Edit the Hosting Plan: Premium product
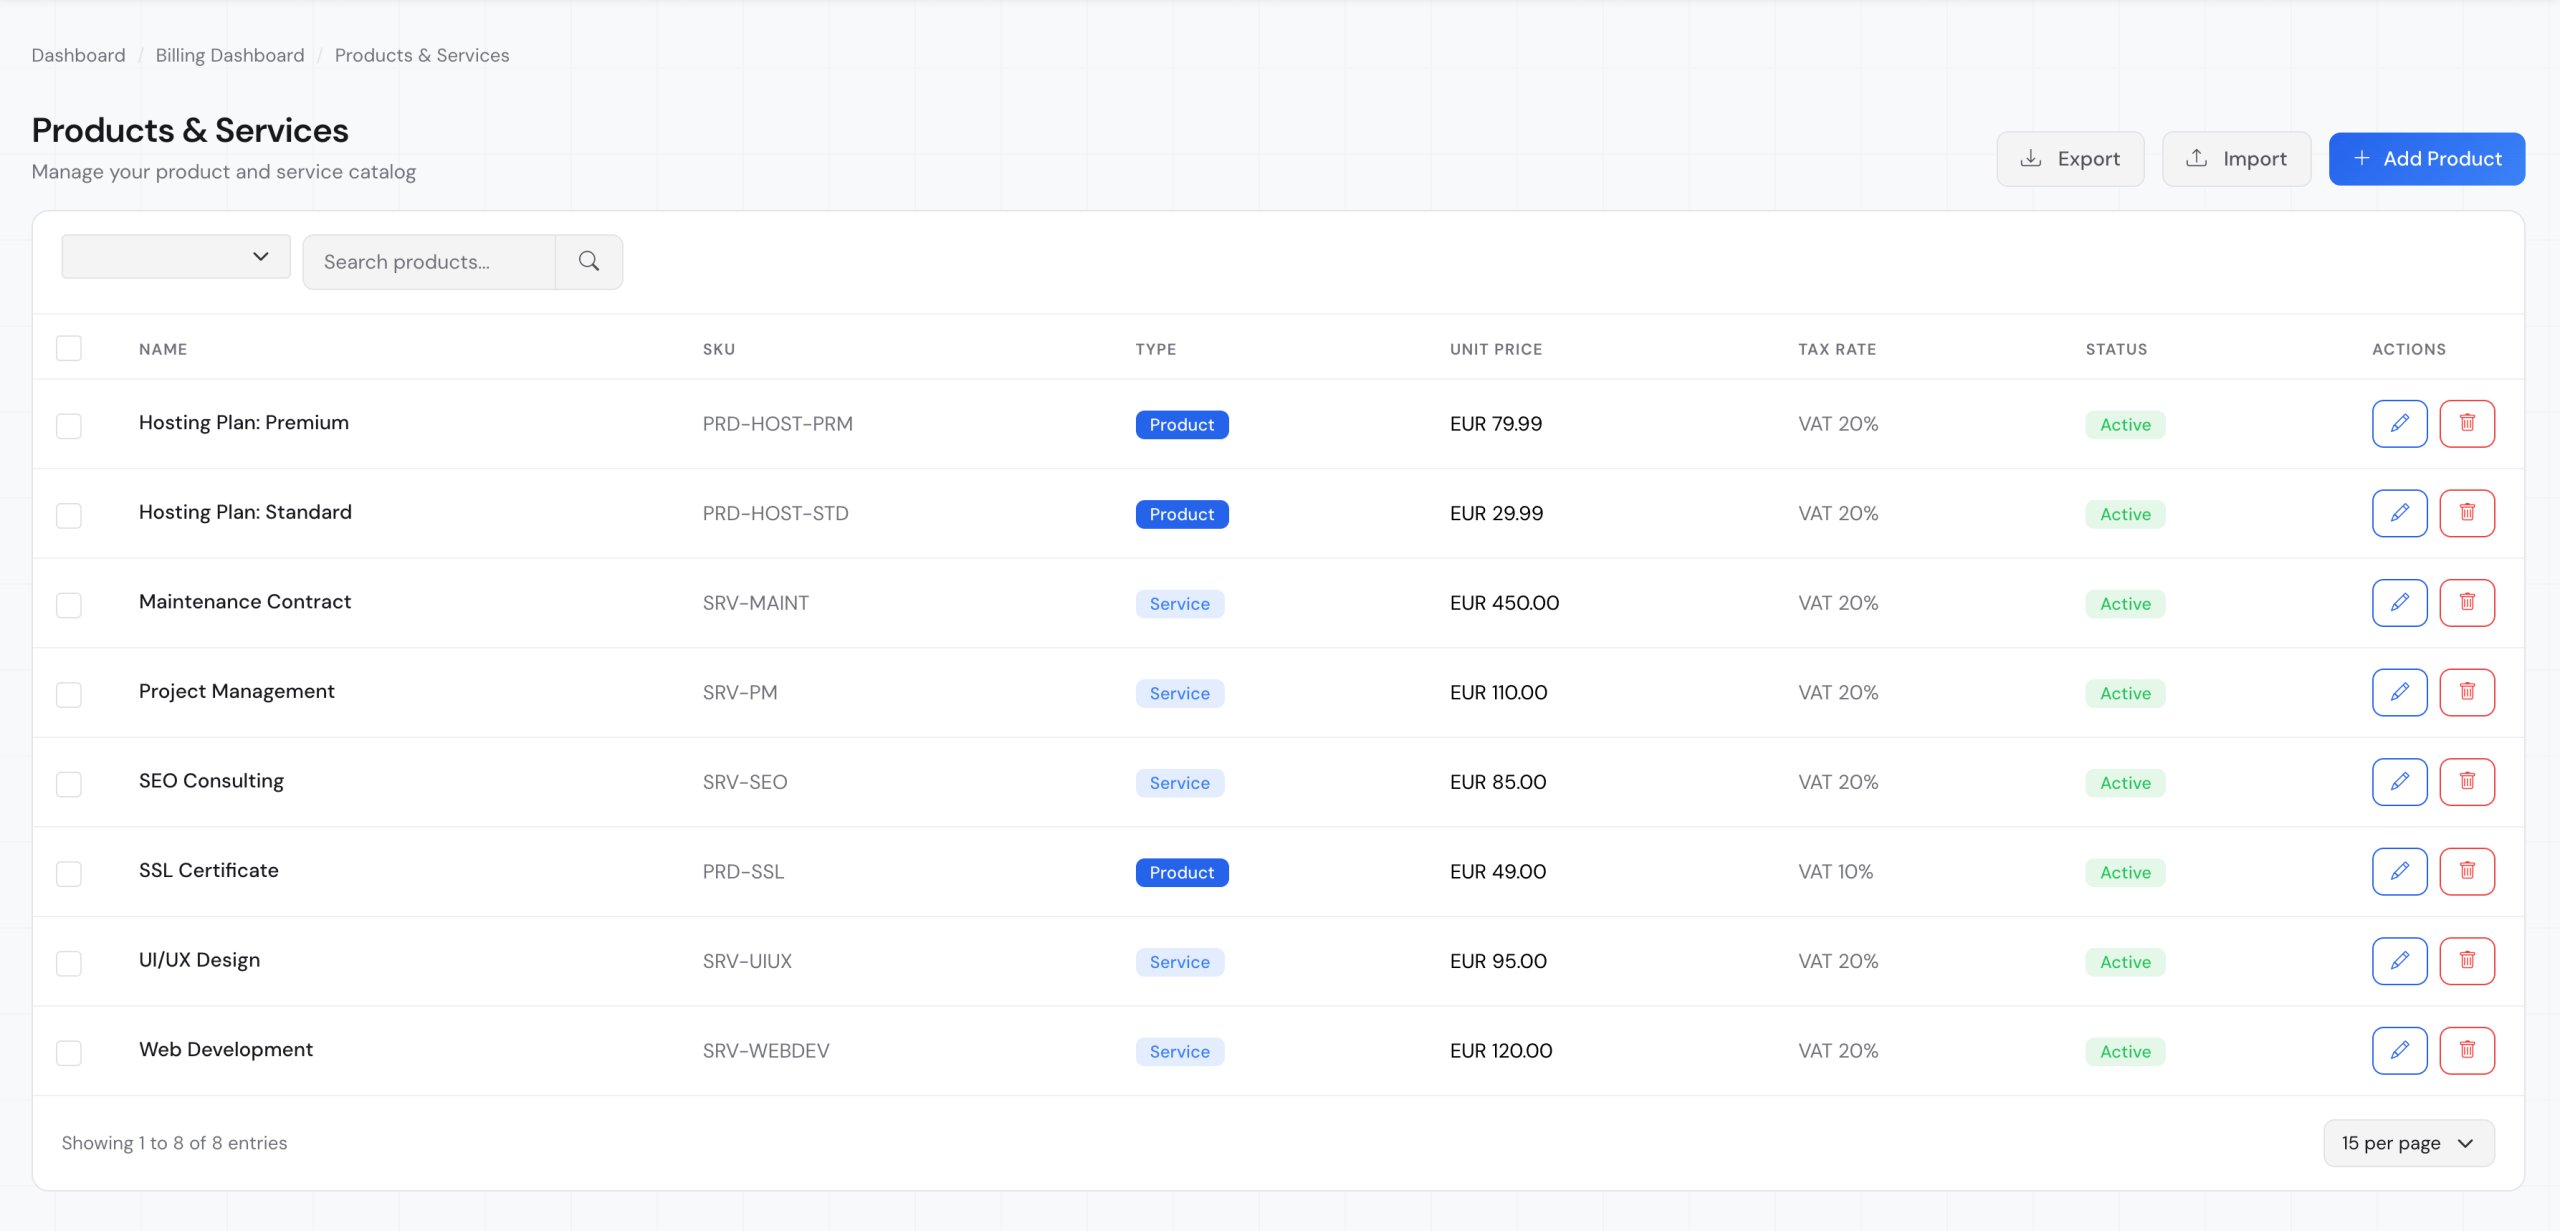This screenshot has height=1231, width=2560. click(x=2399, y=424)
